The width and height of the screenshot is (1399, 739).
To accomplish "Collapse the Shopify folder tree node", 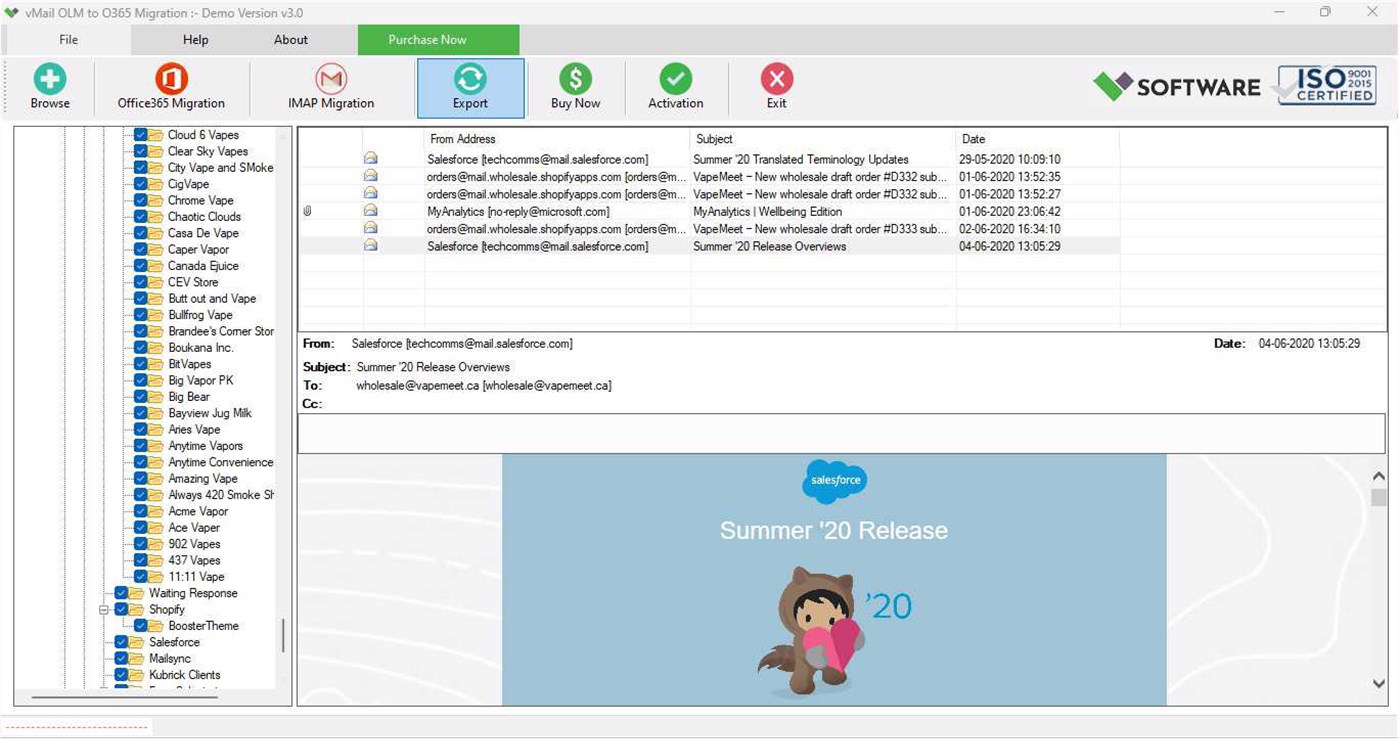I will (104, 609).
